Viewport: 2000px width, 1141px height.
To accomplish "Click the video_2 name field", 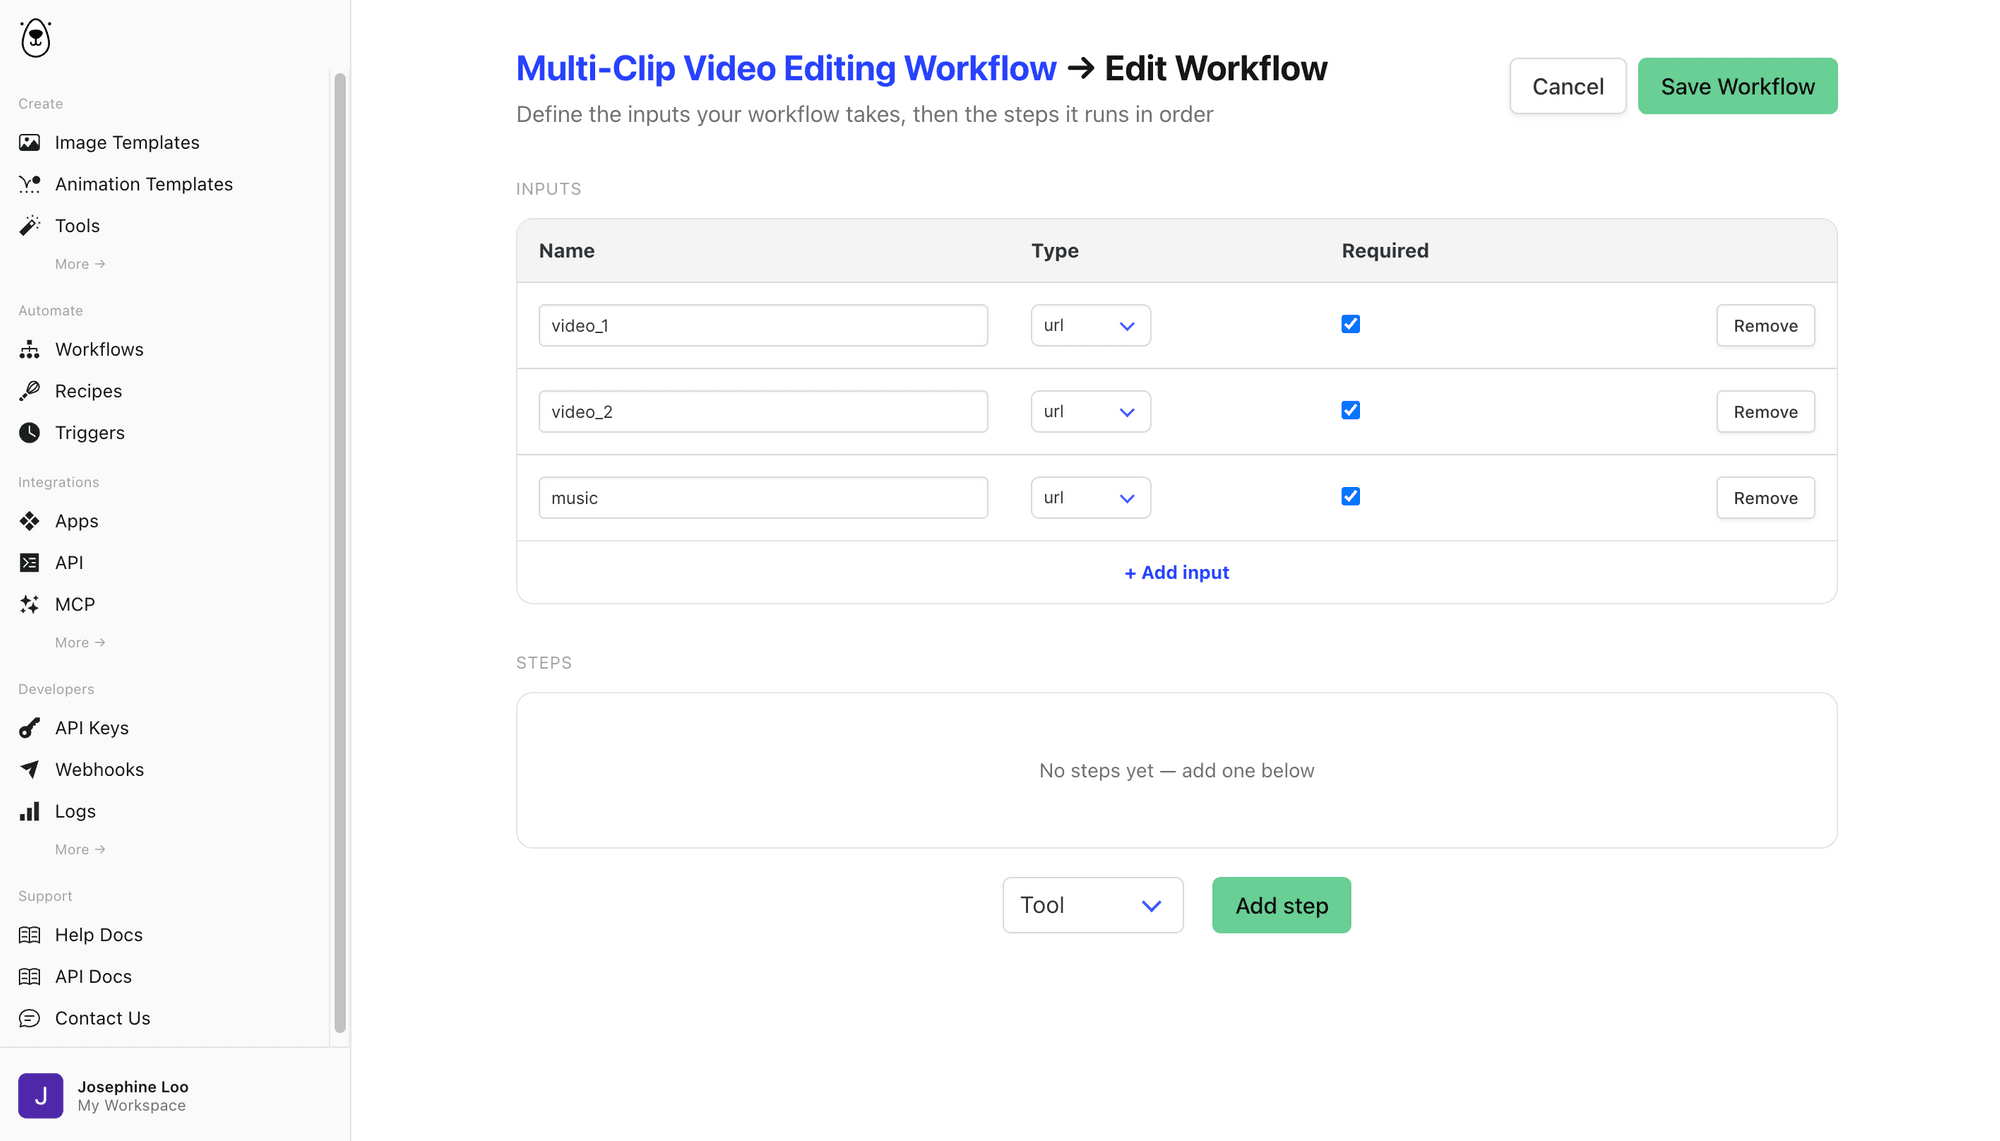I will click(763, 412).
